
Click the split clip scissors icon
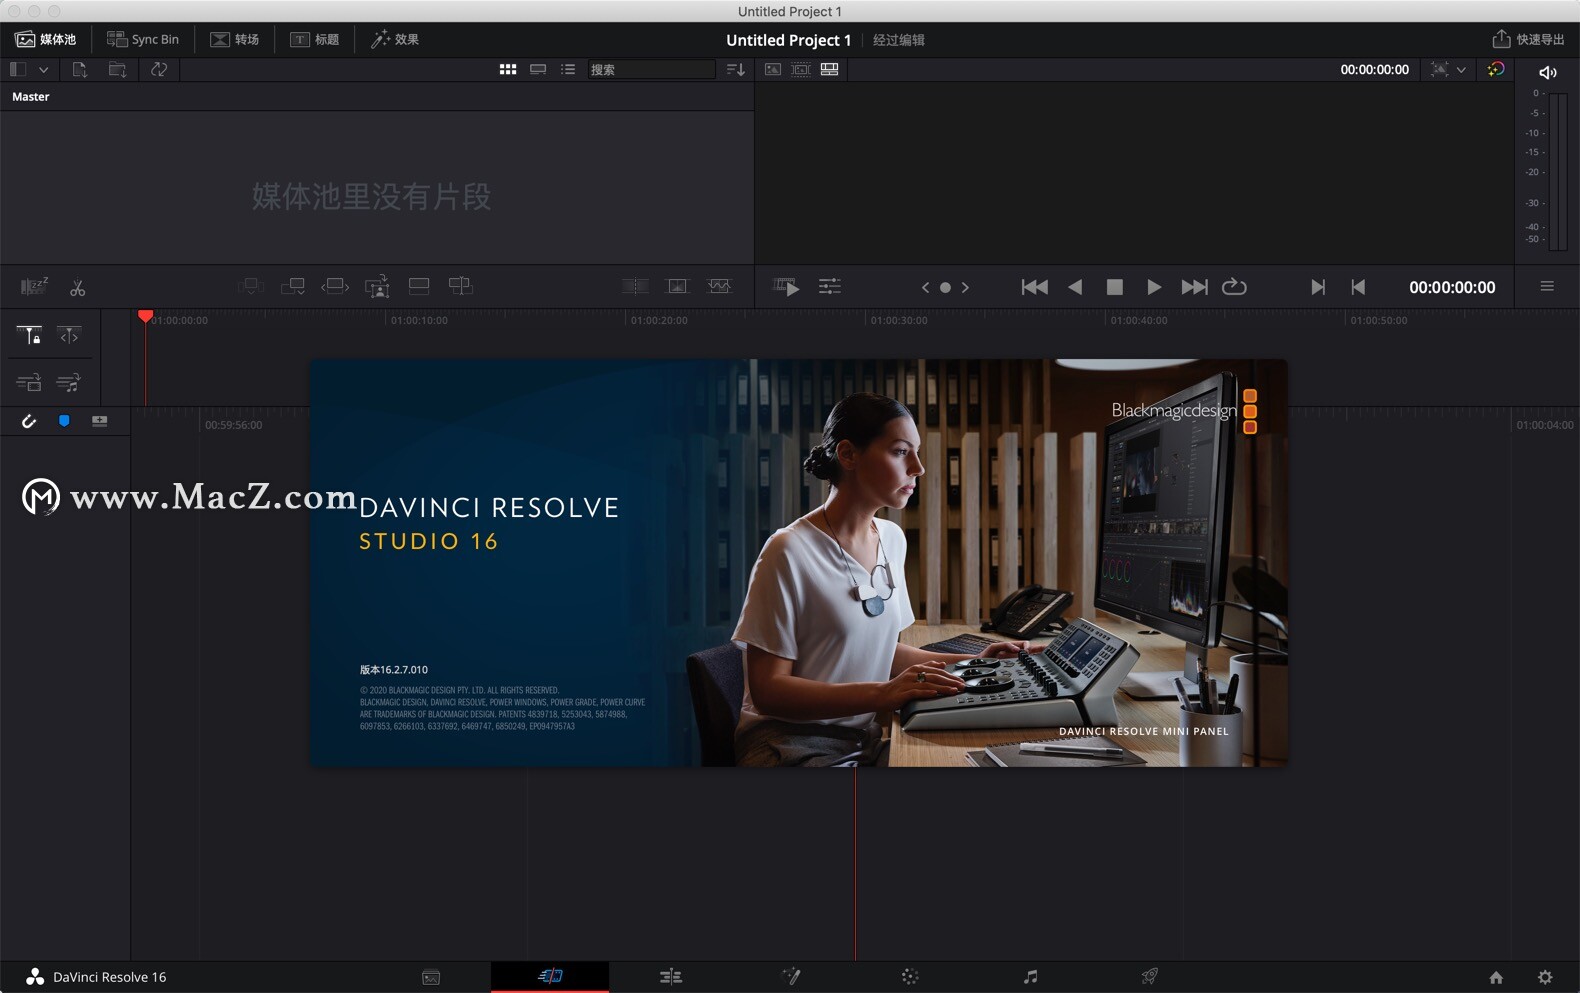78,288
